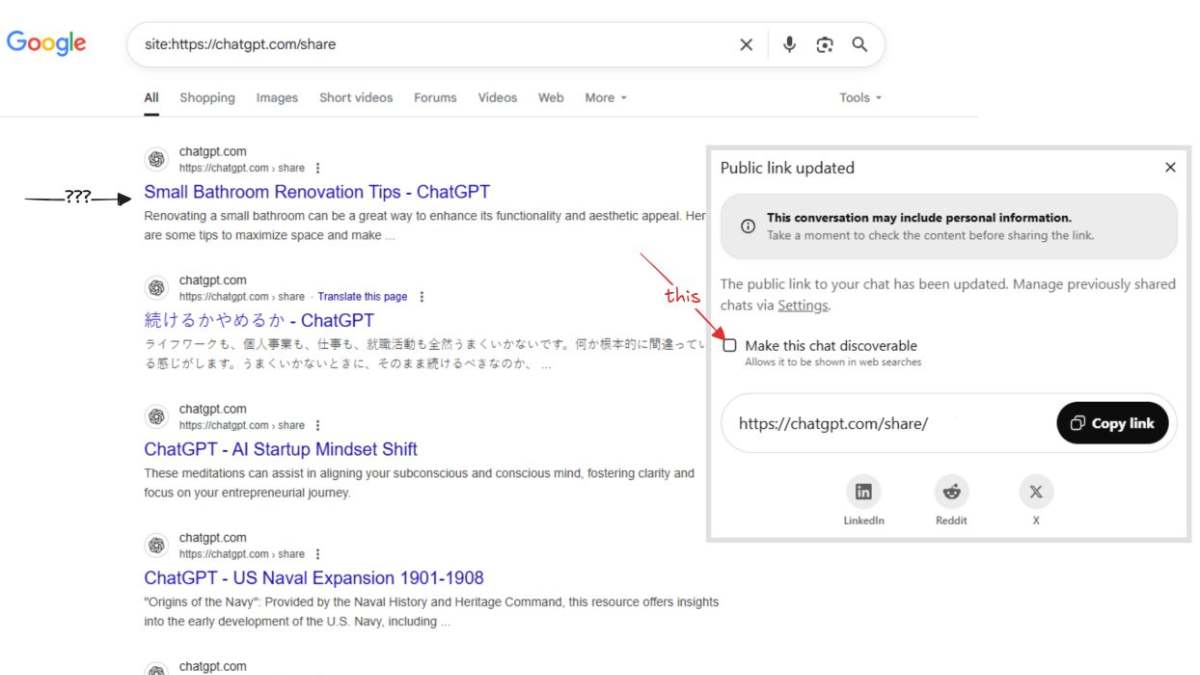1200x675 pixels.
Task: Click 'https://chatgpt.com › share' URL of Bathroom result
Action: tap(242, 168)
